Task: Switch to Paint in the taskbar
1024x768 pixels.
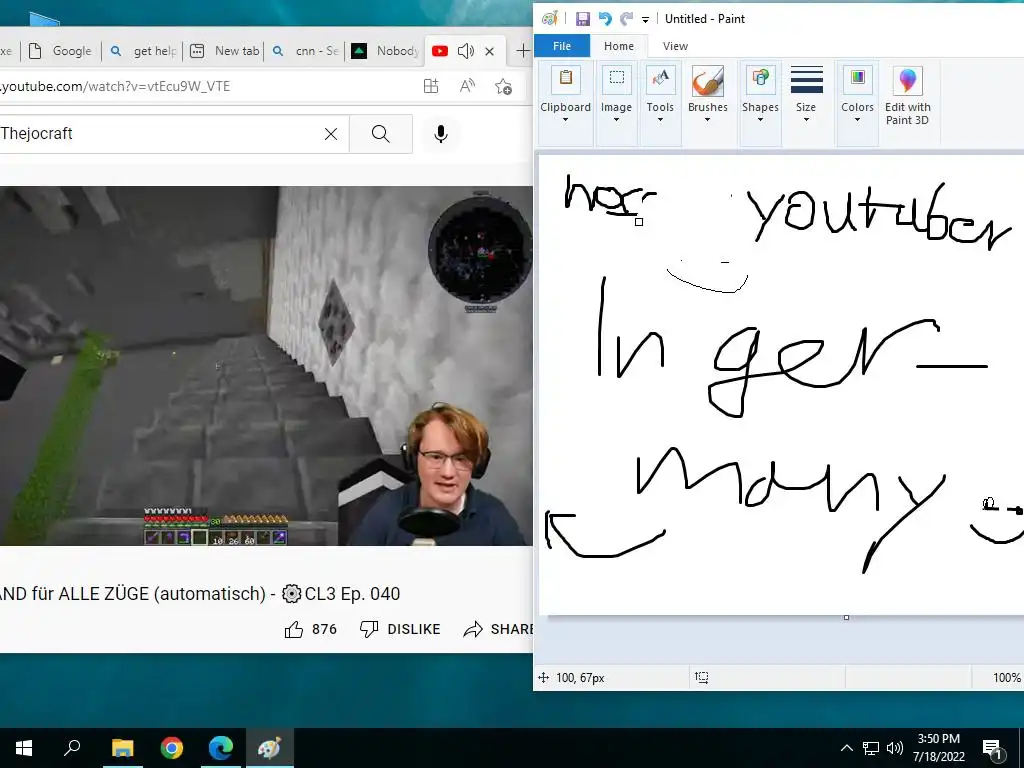Action: pyautogui.click(x=270, y=748)
